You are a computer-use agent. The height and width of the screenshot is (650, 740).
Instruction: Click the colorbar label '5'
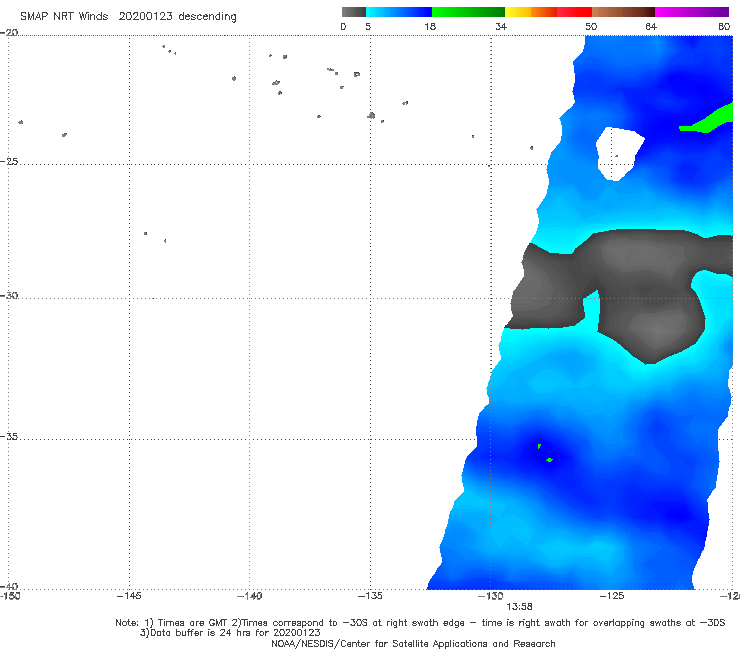pos(368,26)
